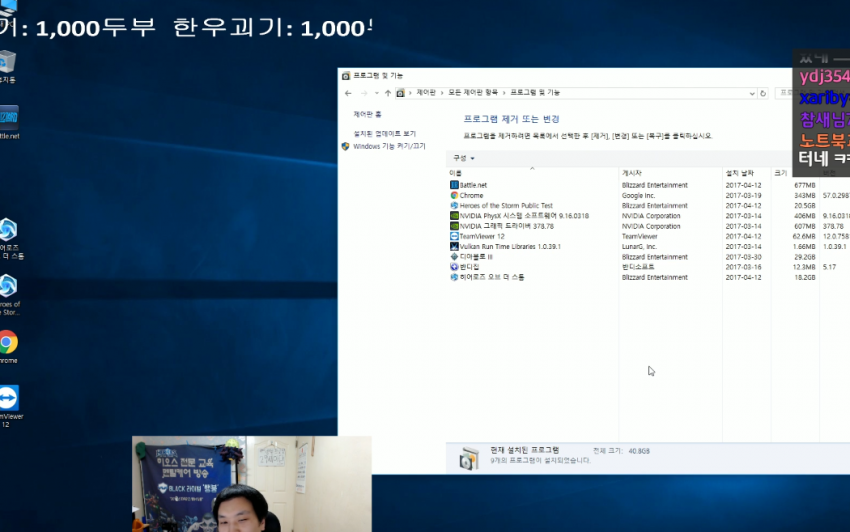Click the window title bar icon
Viewport: 850px width, 532px height.
(346, 76)
